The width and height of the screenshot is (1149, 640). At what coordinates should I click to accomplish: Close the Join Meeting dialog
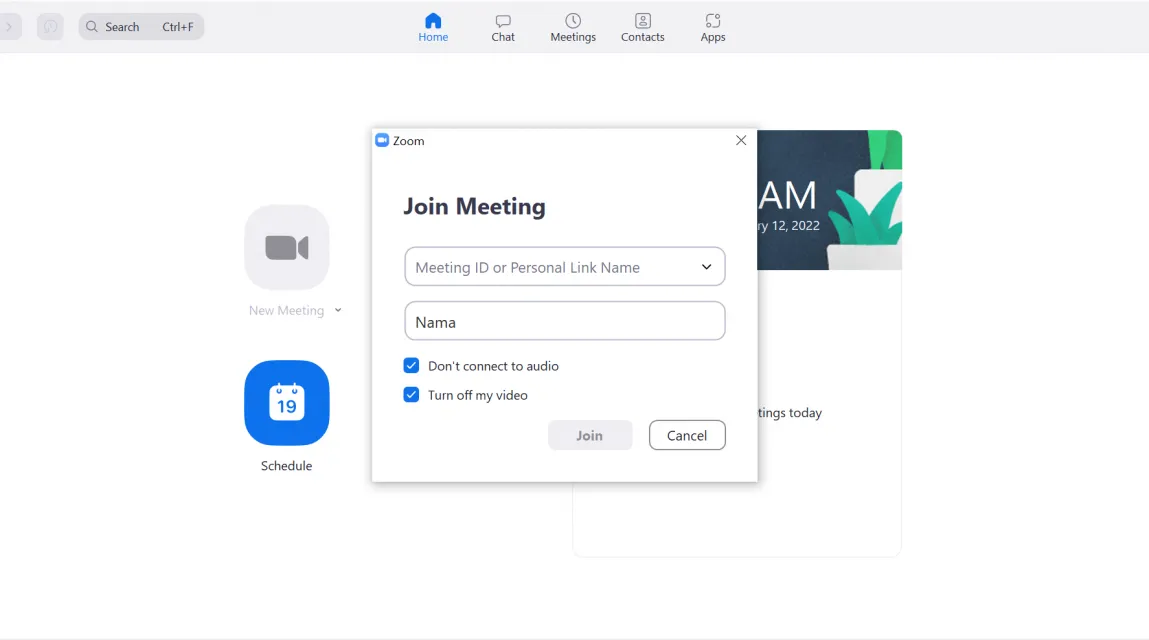[x=741, y=140]
